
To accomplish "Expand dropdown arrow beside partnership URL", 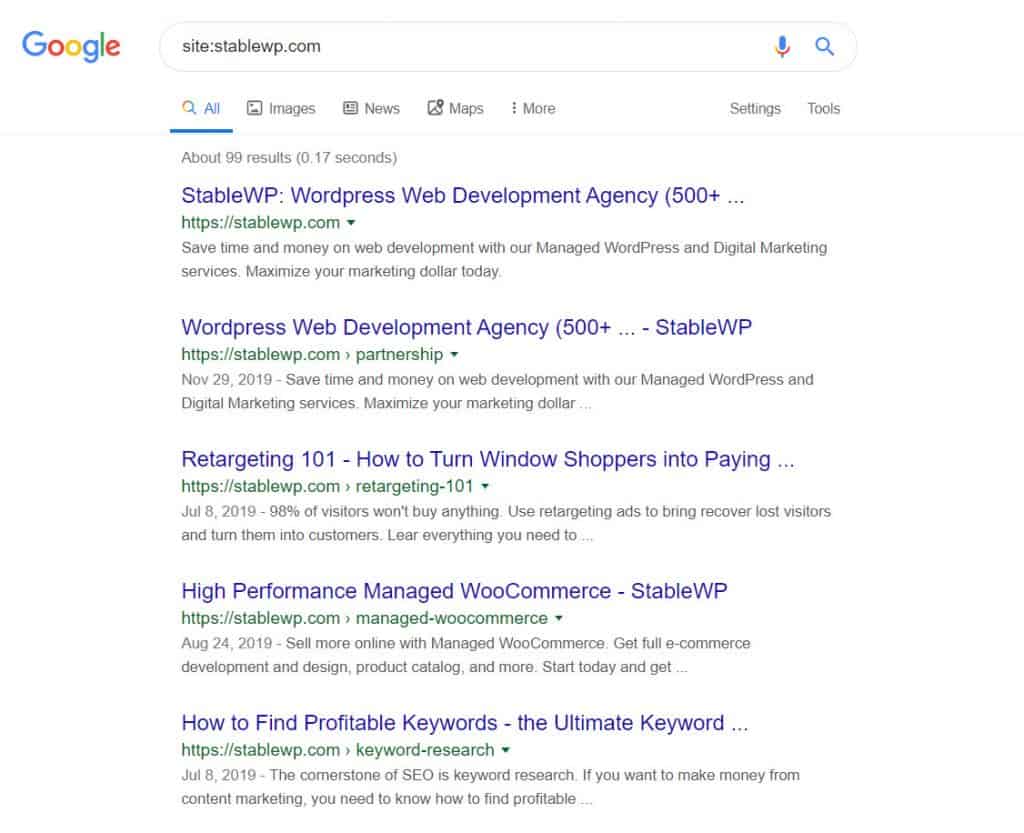I will (455, 354).
